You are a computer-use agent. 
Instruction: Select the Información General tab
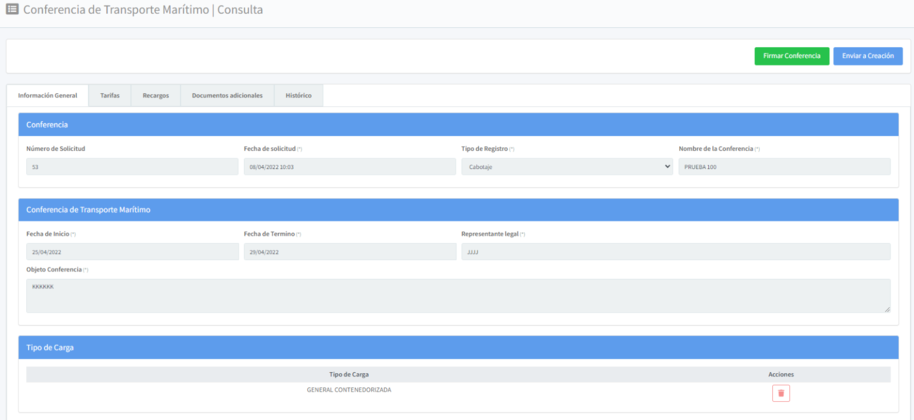[x=47, y=96]
